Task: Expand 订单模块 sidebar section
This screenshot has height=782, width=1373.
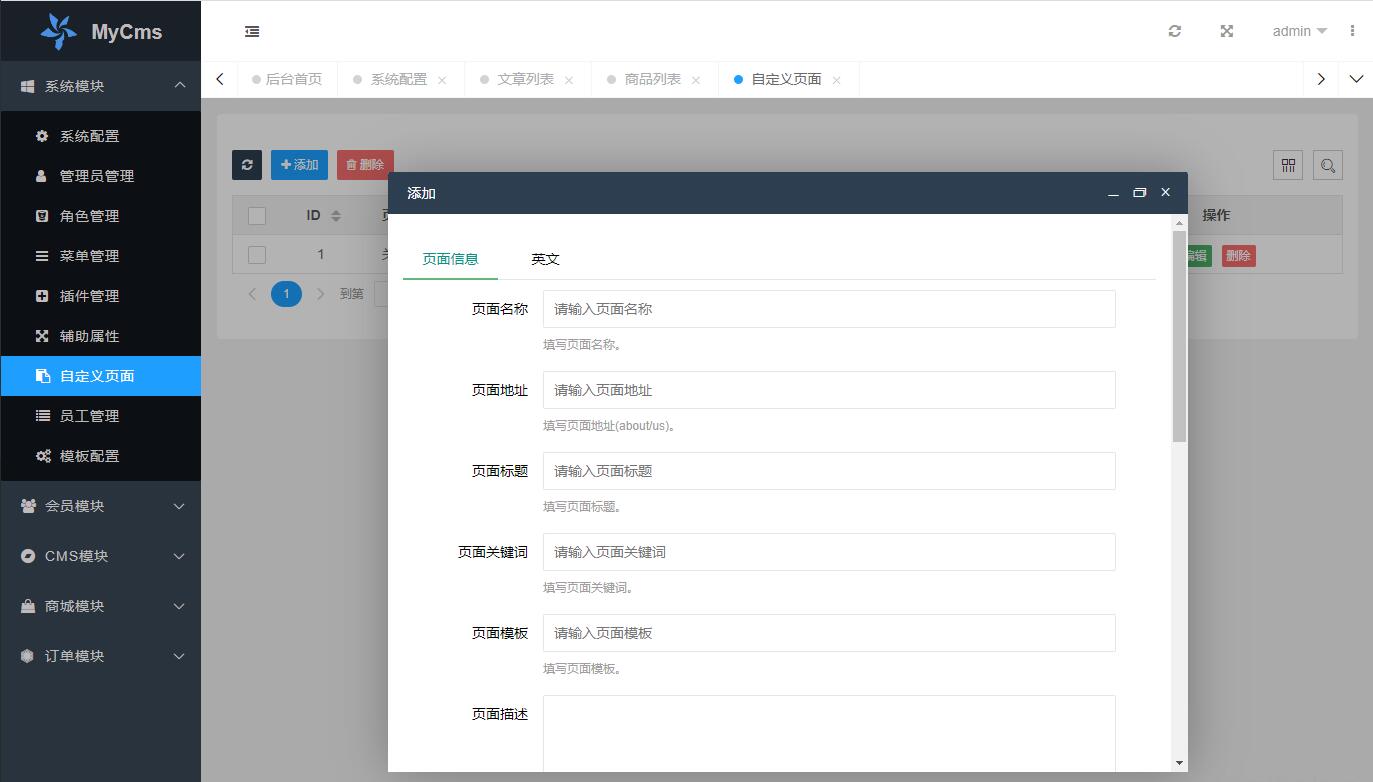Action: tap(100, 656)
